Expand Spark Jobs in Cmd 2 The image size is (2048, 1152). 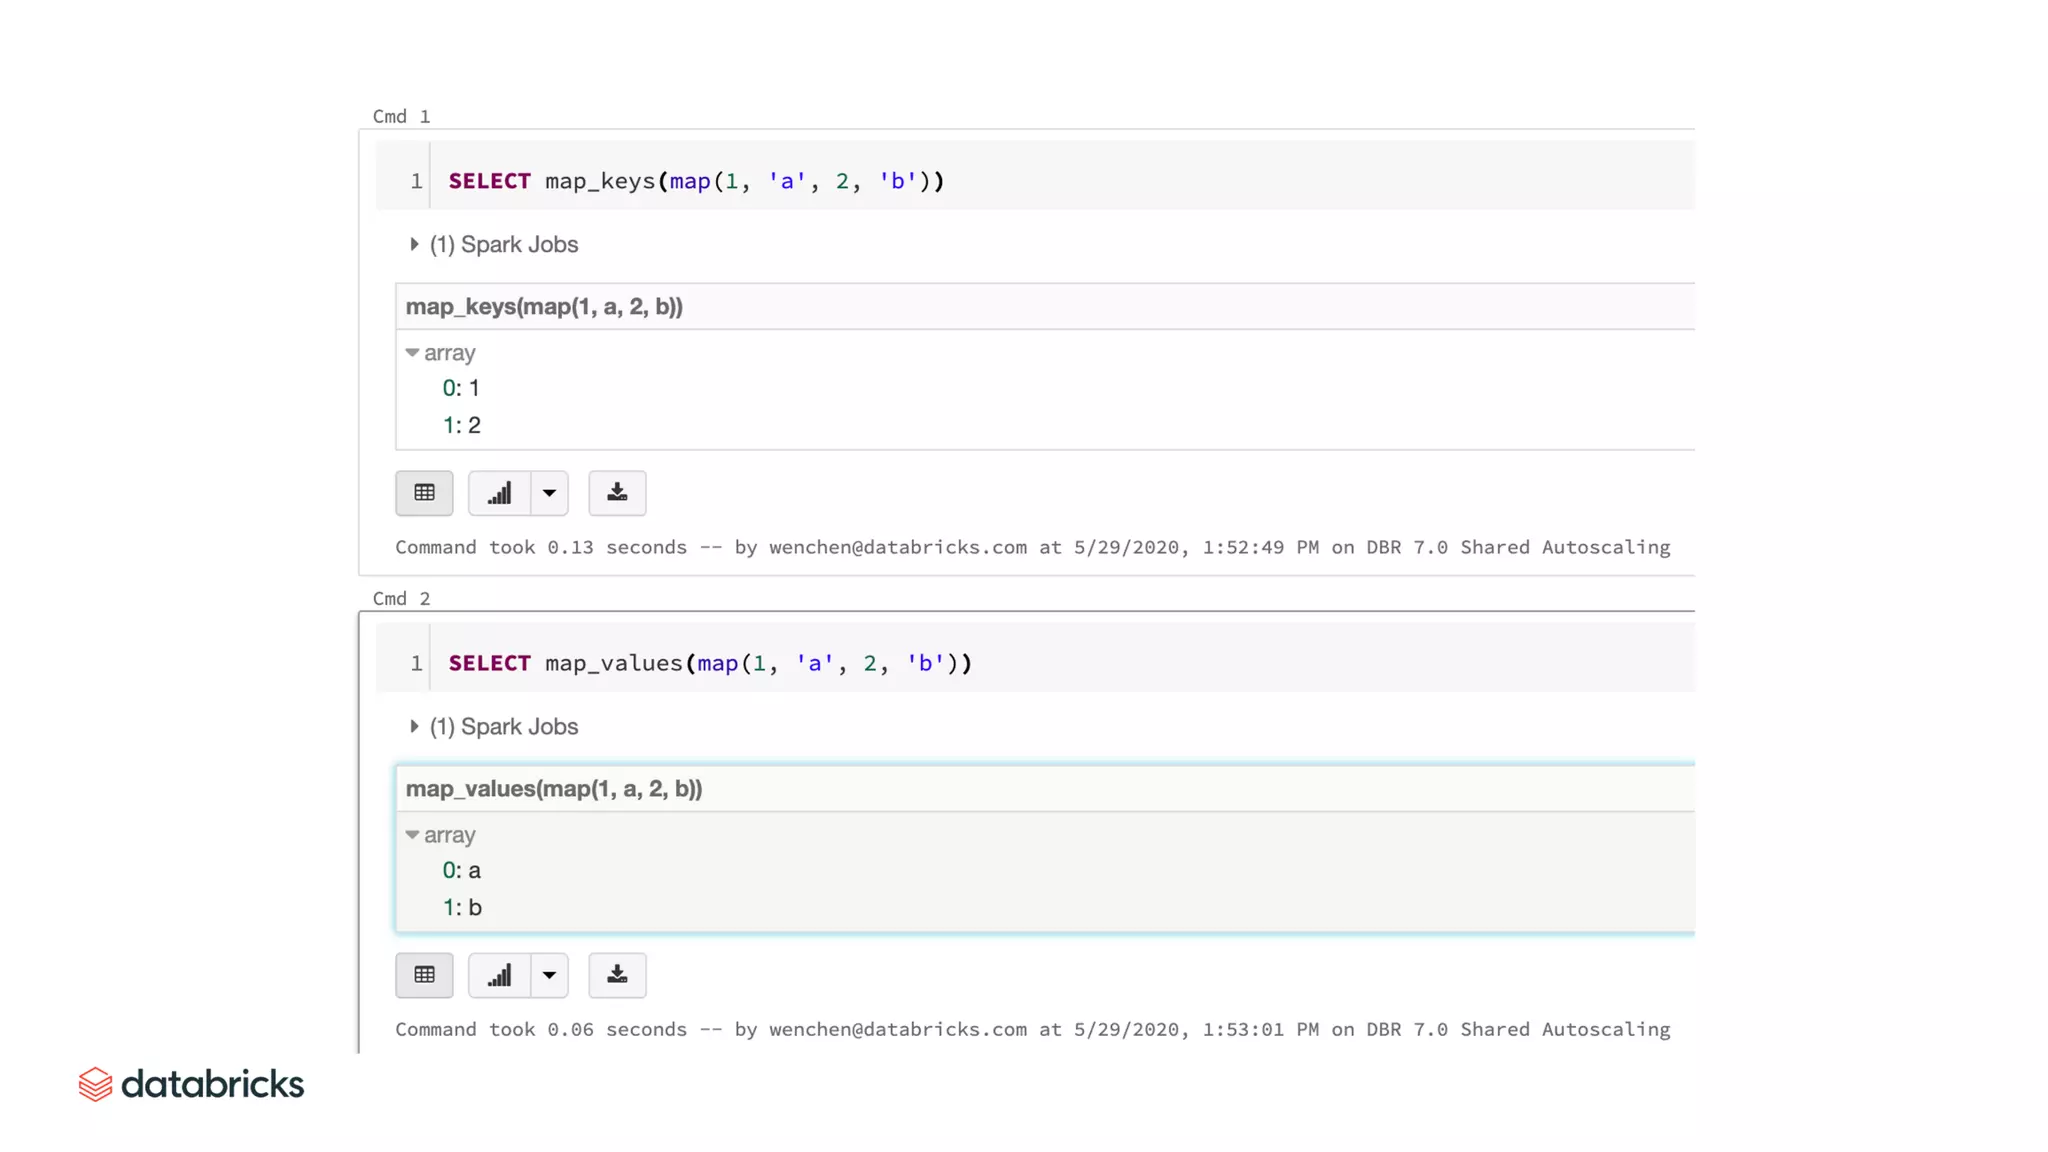pos(414,726)
